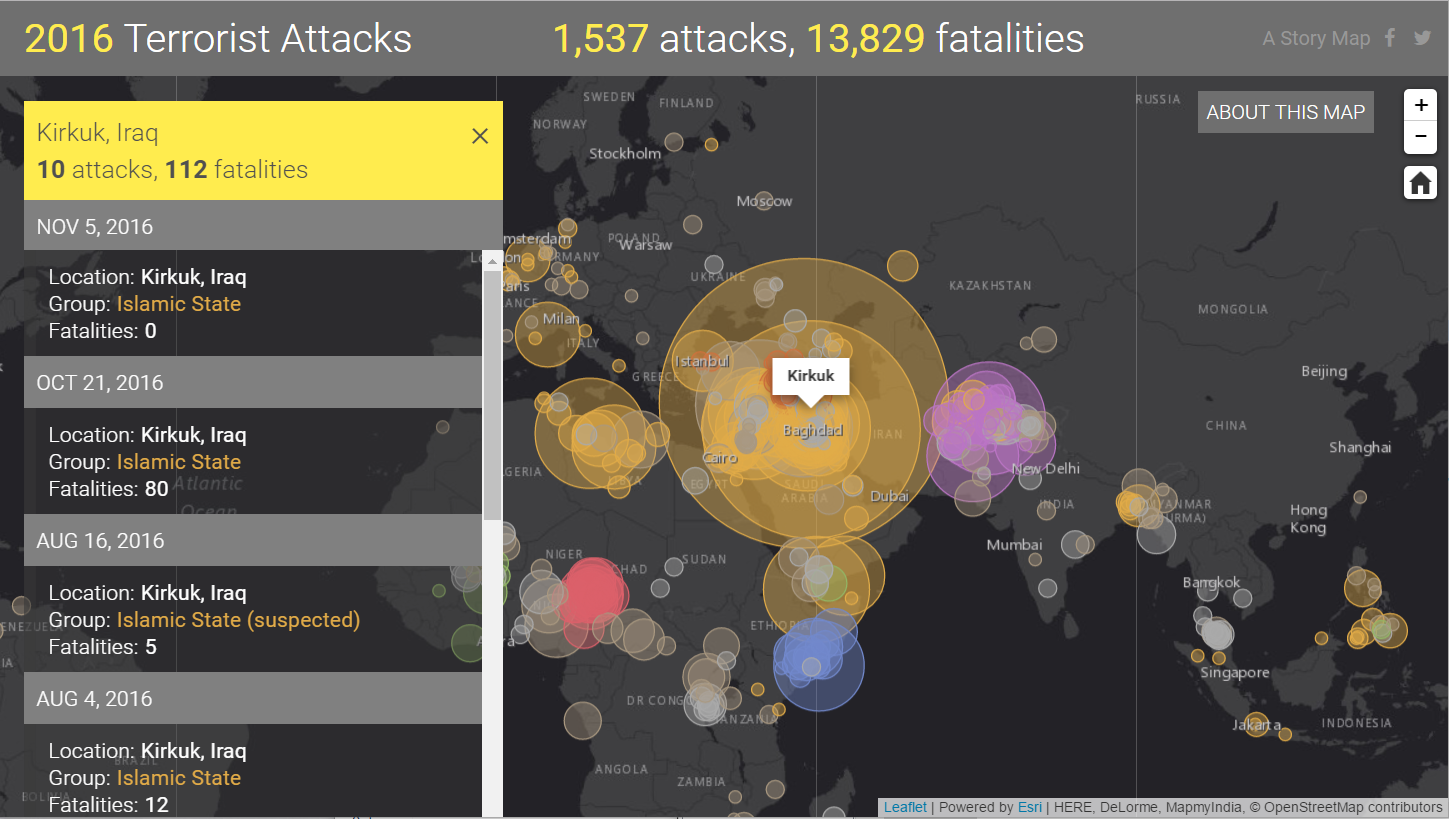
Task: Click the 'Fatalities: 5' entry
Action: tap(102, 647)
